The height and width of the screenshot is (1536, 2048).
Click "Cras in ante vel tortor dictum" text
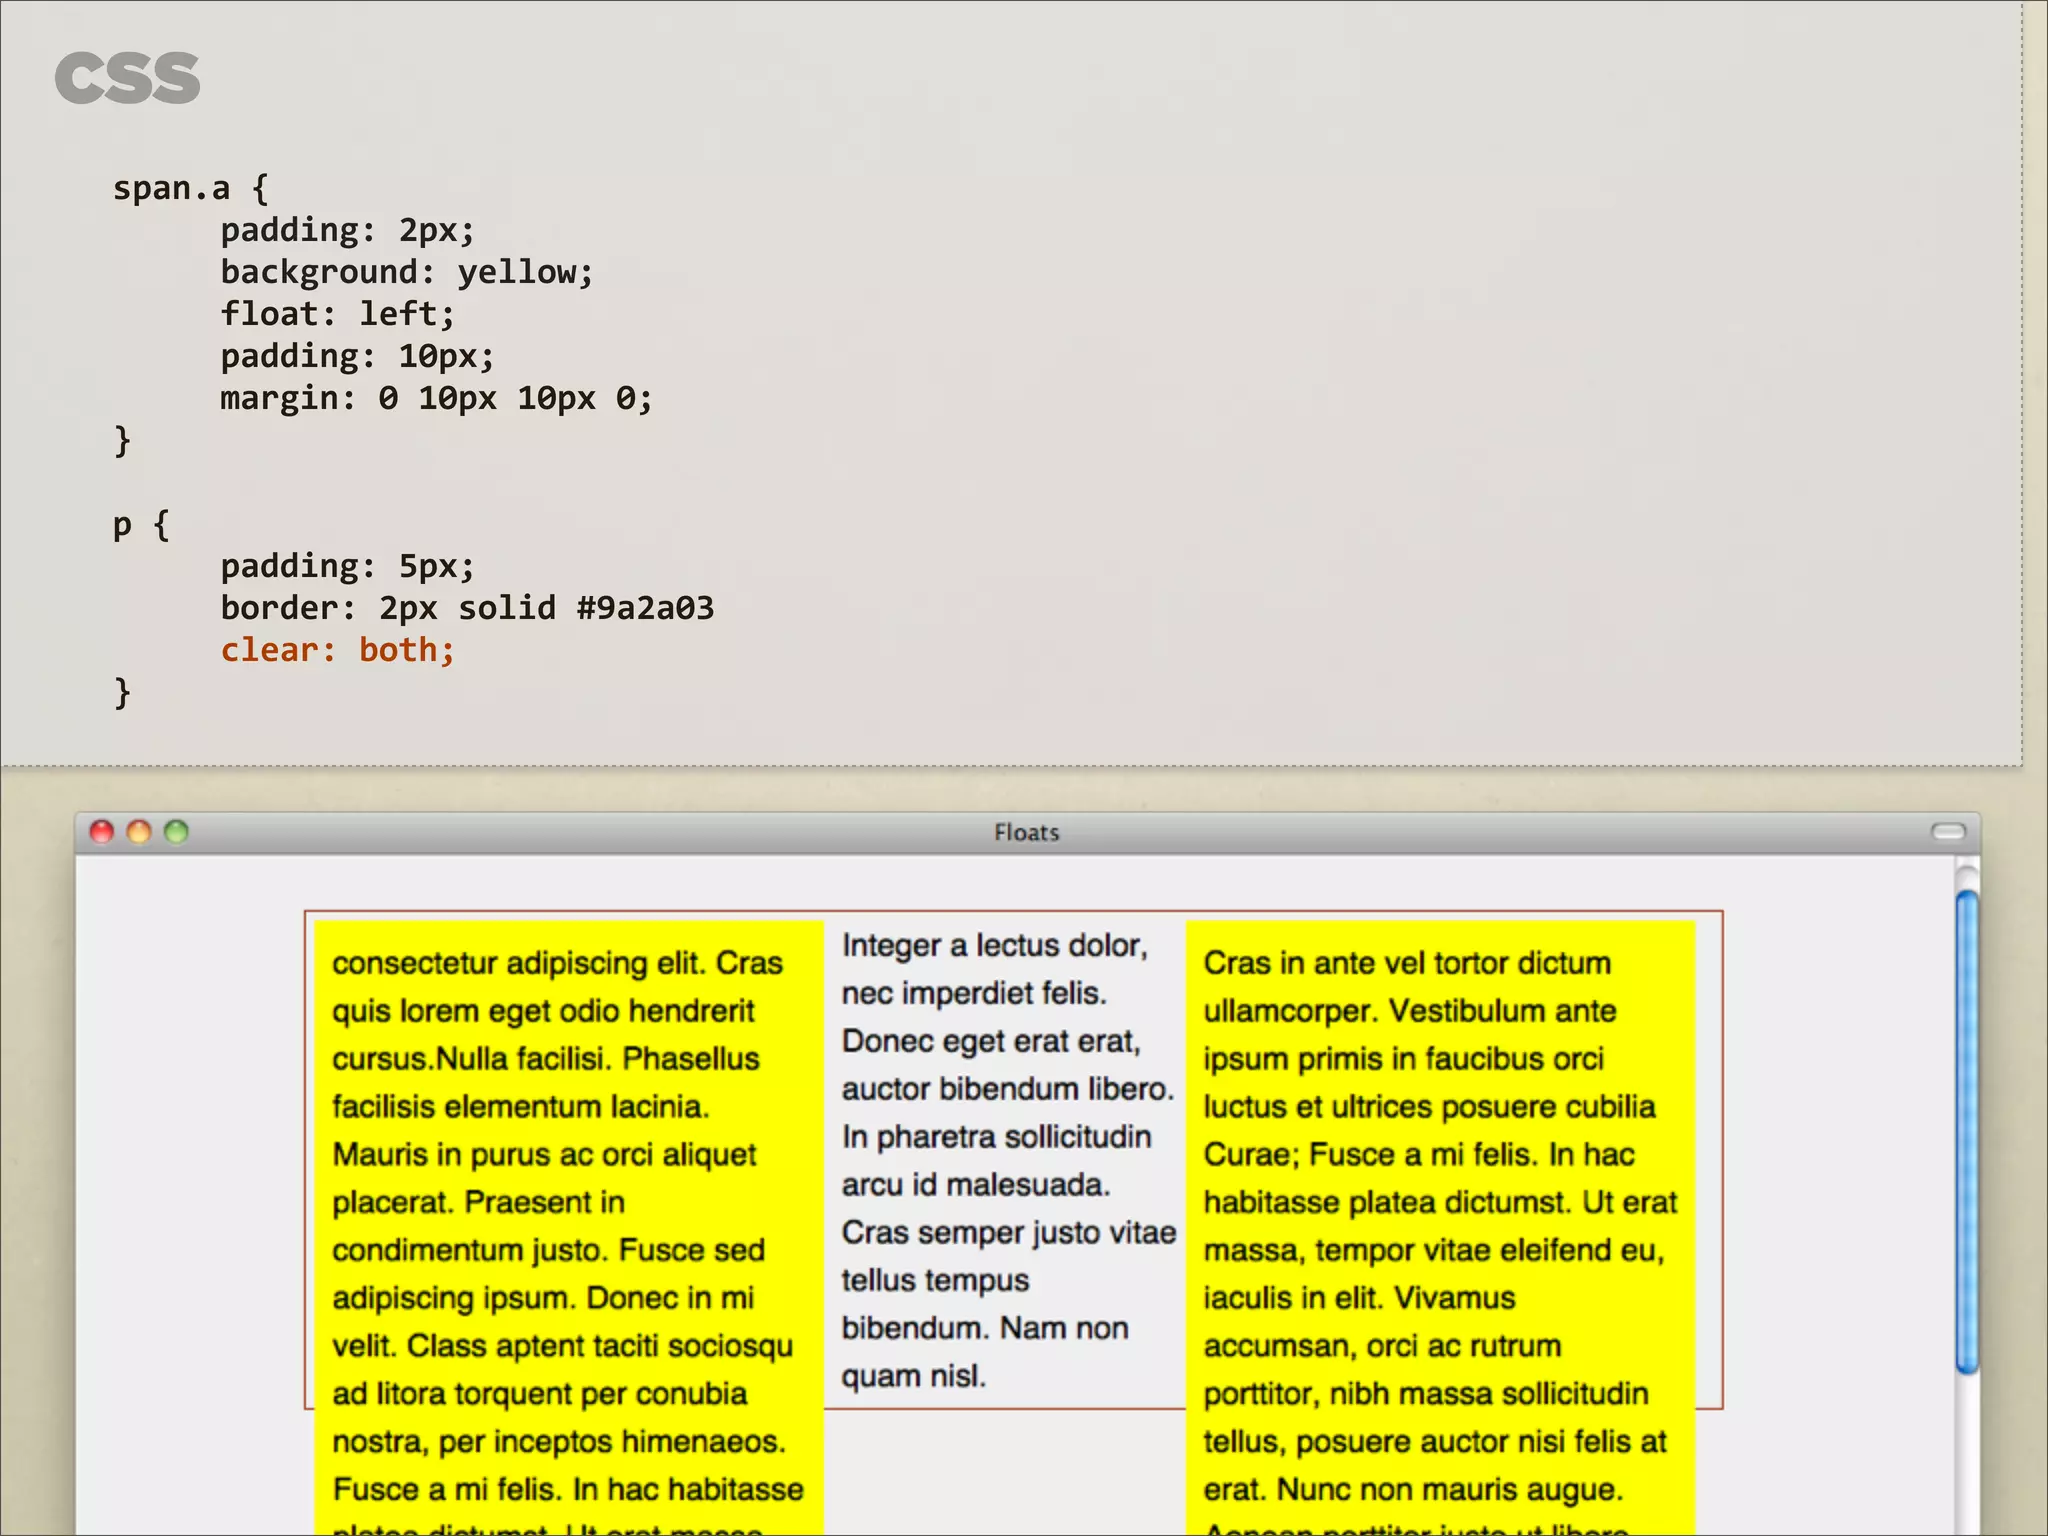(x=1407, y=963)
